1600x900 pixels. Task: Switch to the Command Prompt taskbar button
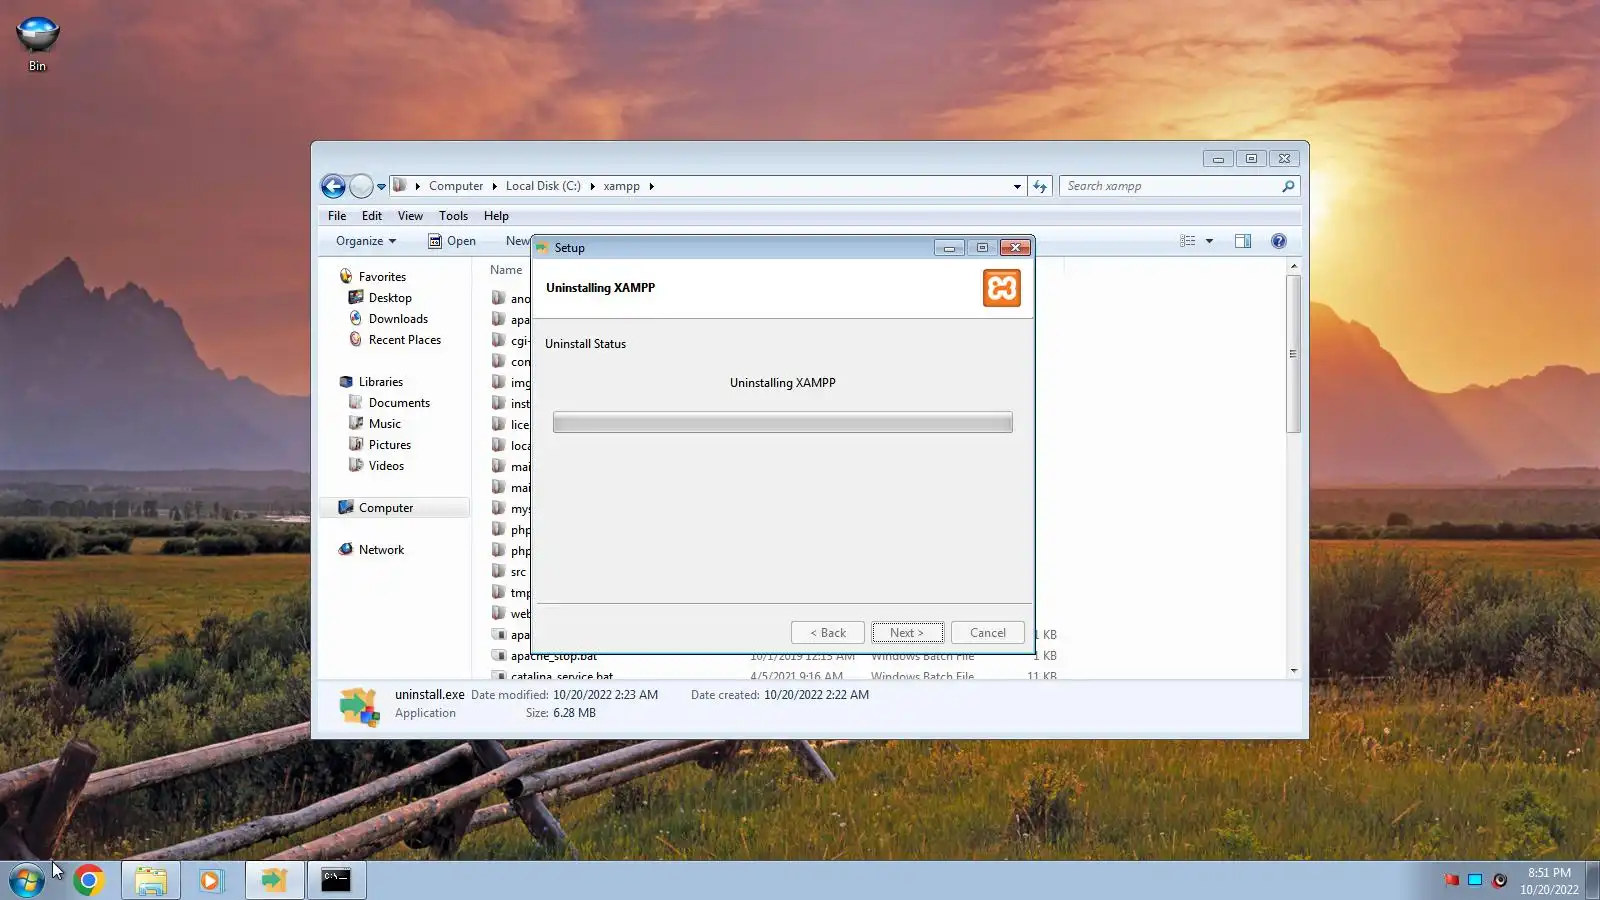tap(336, 880)
